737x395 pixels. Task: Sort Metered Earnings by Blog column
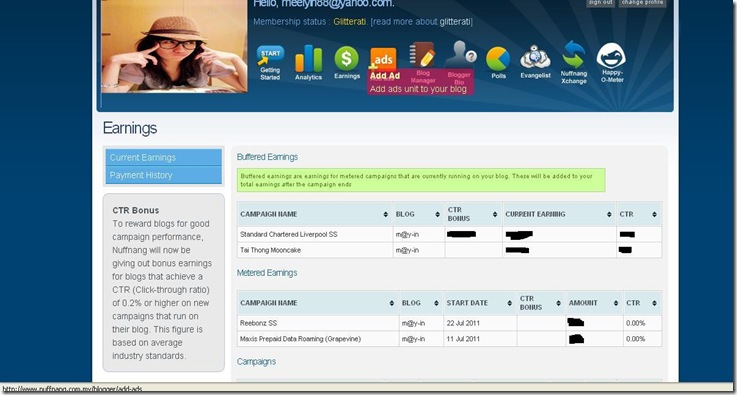(421, 303)
